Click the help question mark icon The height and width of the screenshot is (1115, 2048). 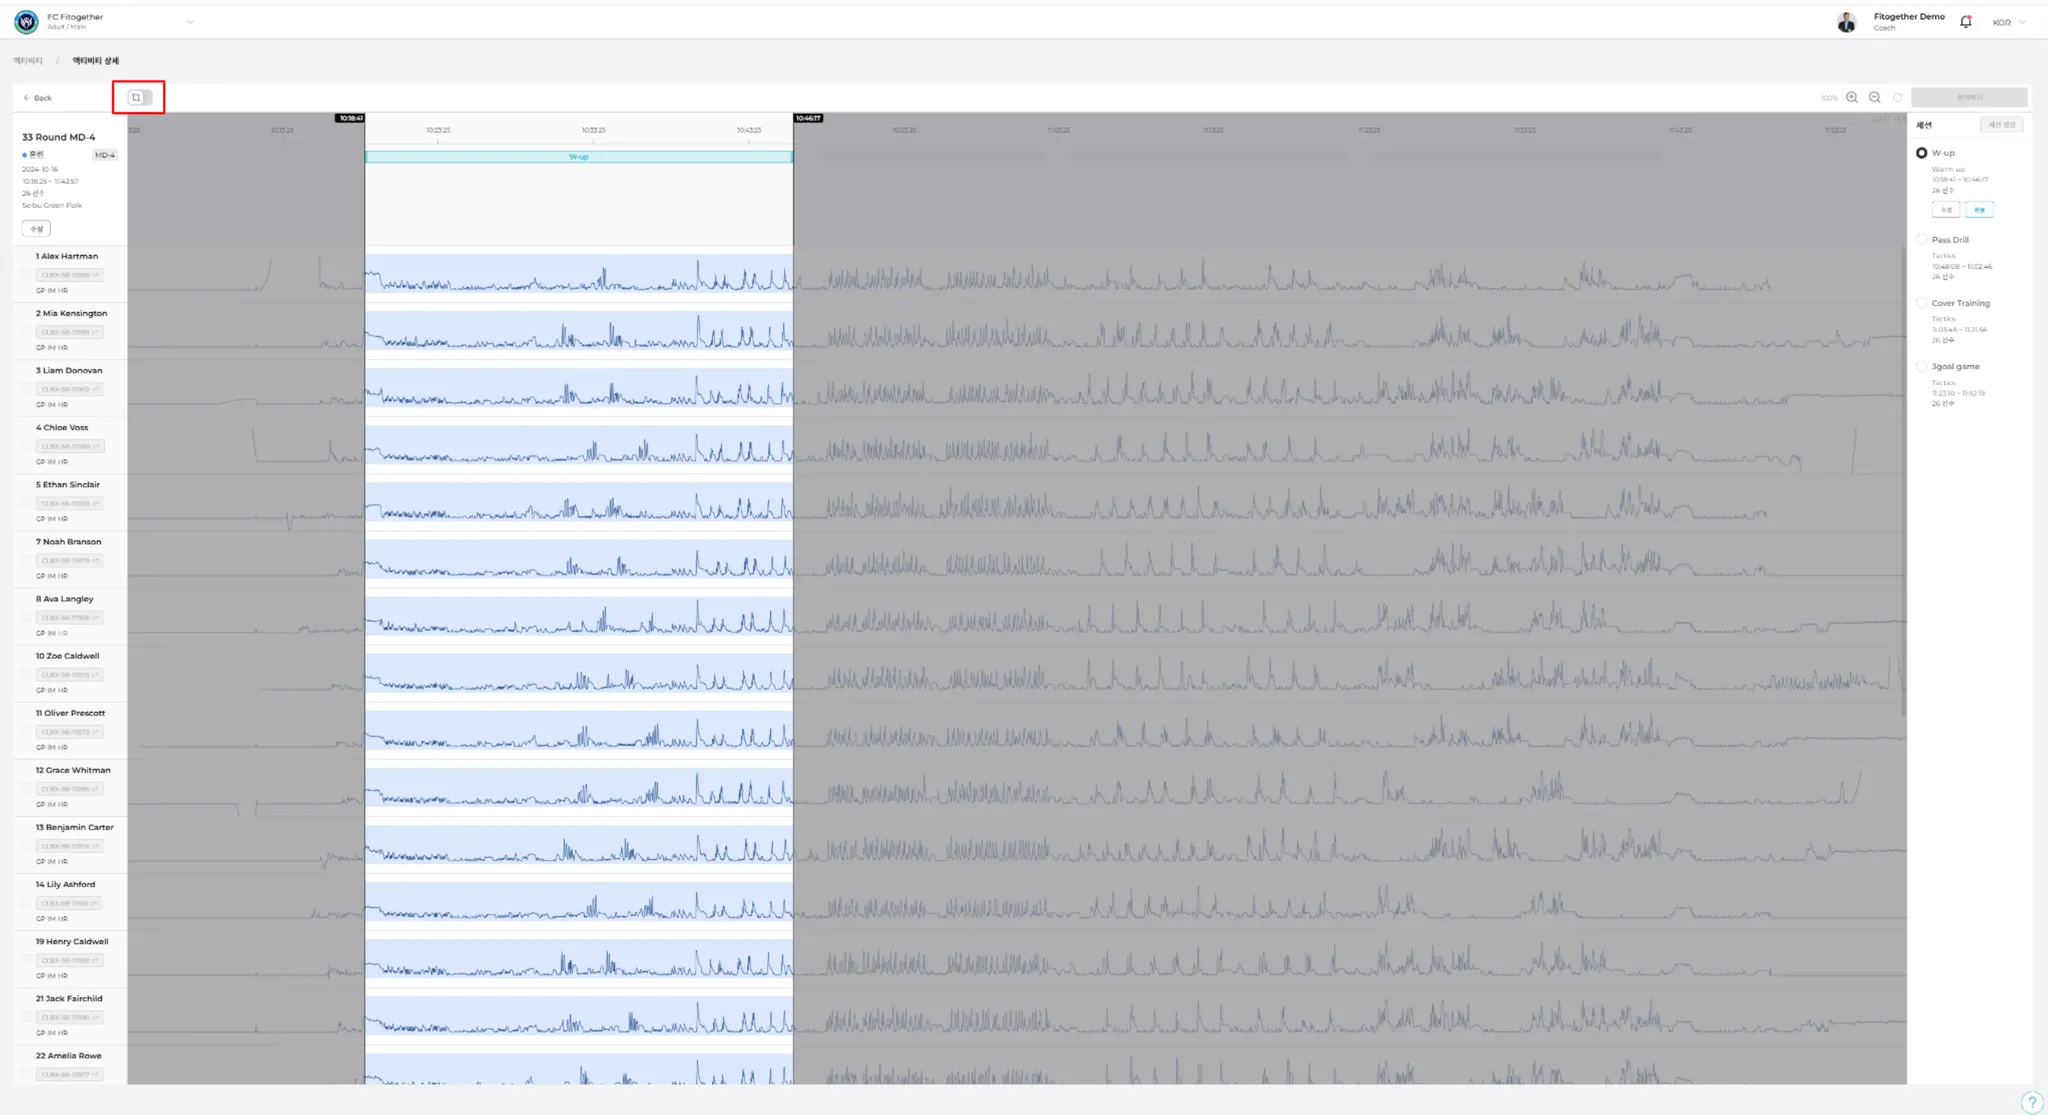(2031, 1102)
